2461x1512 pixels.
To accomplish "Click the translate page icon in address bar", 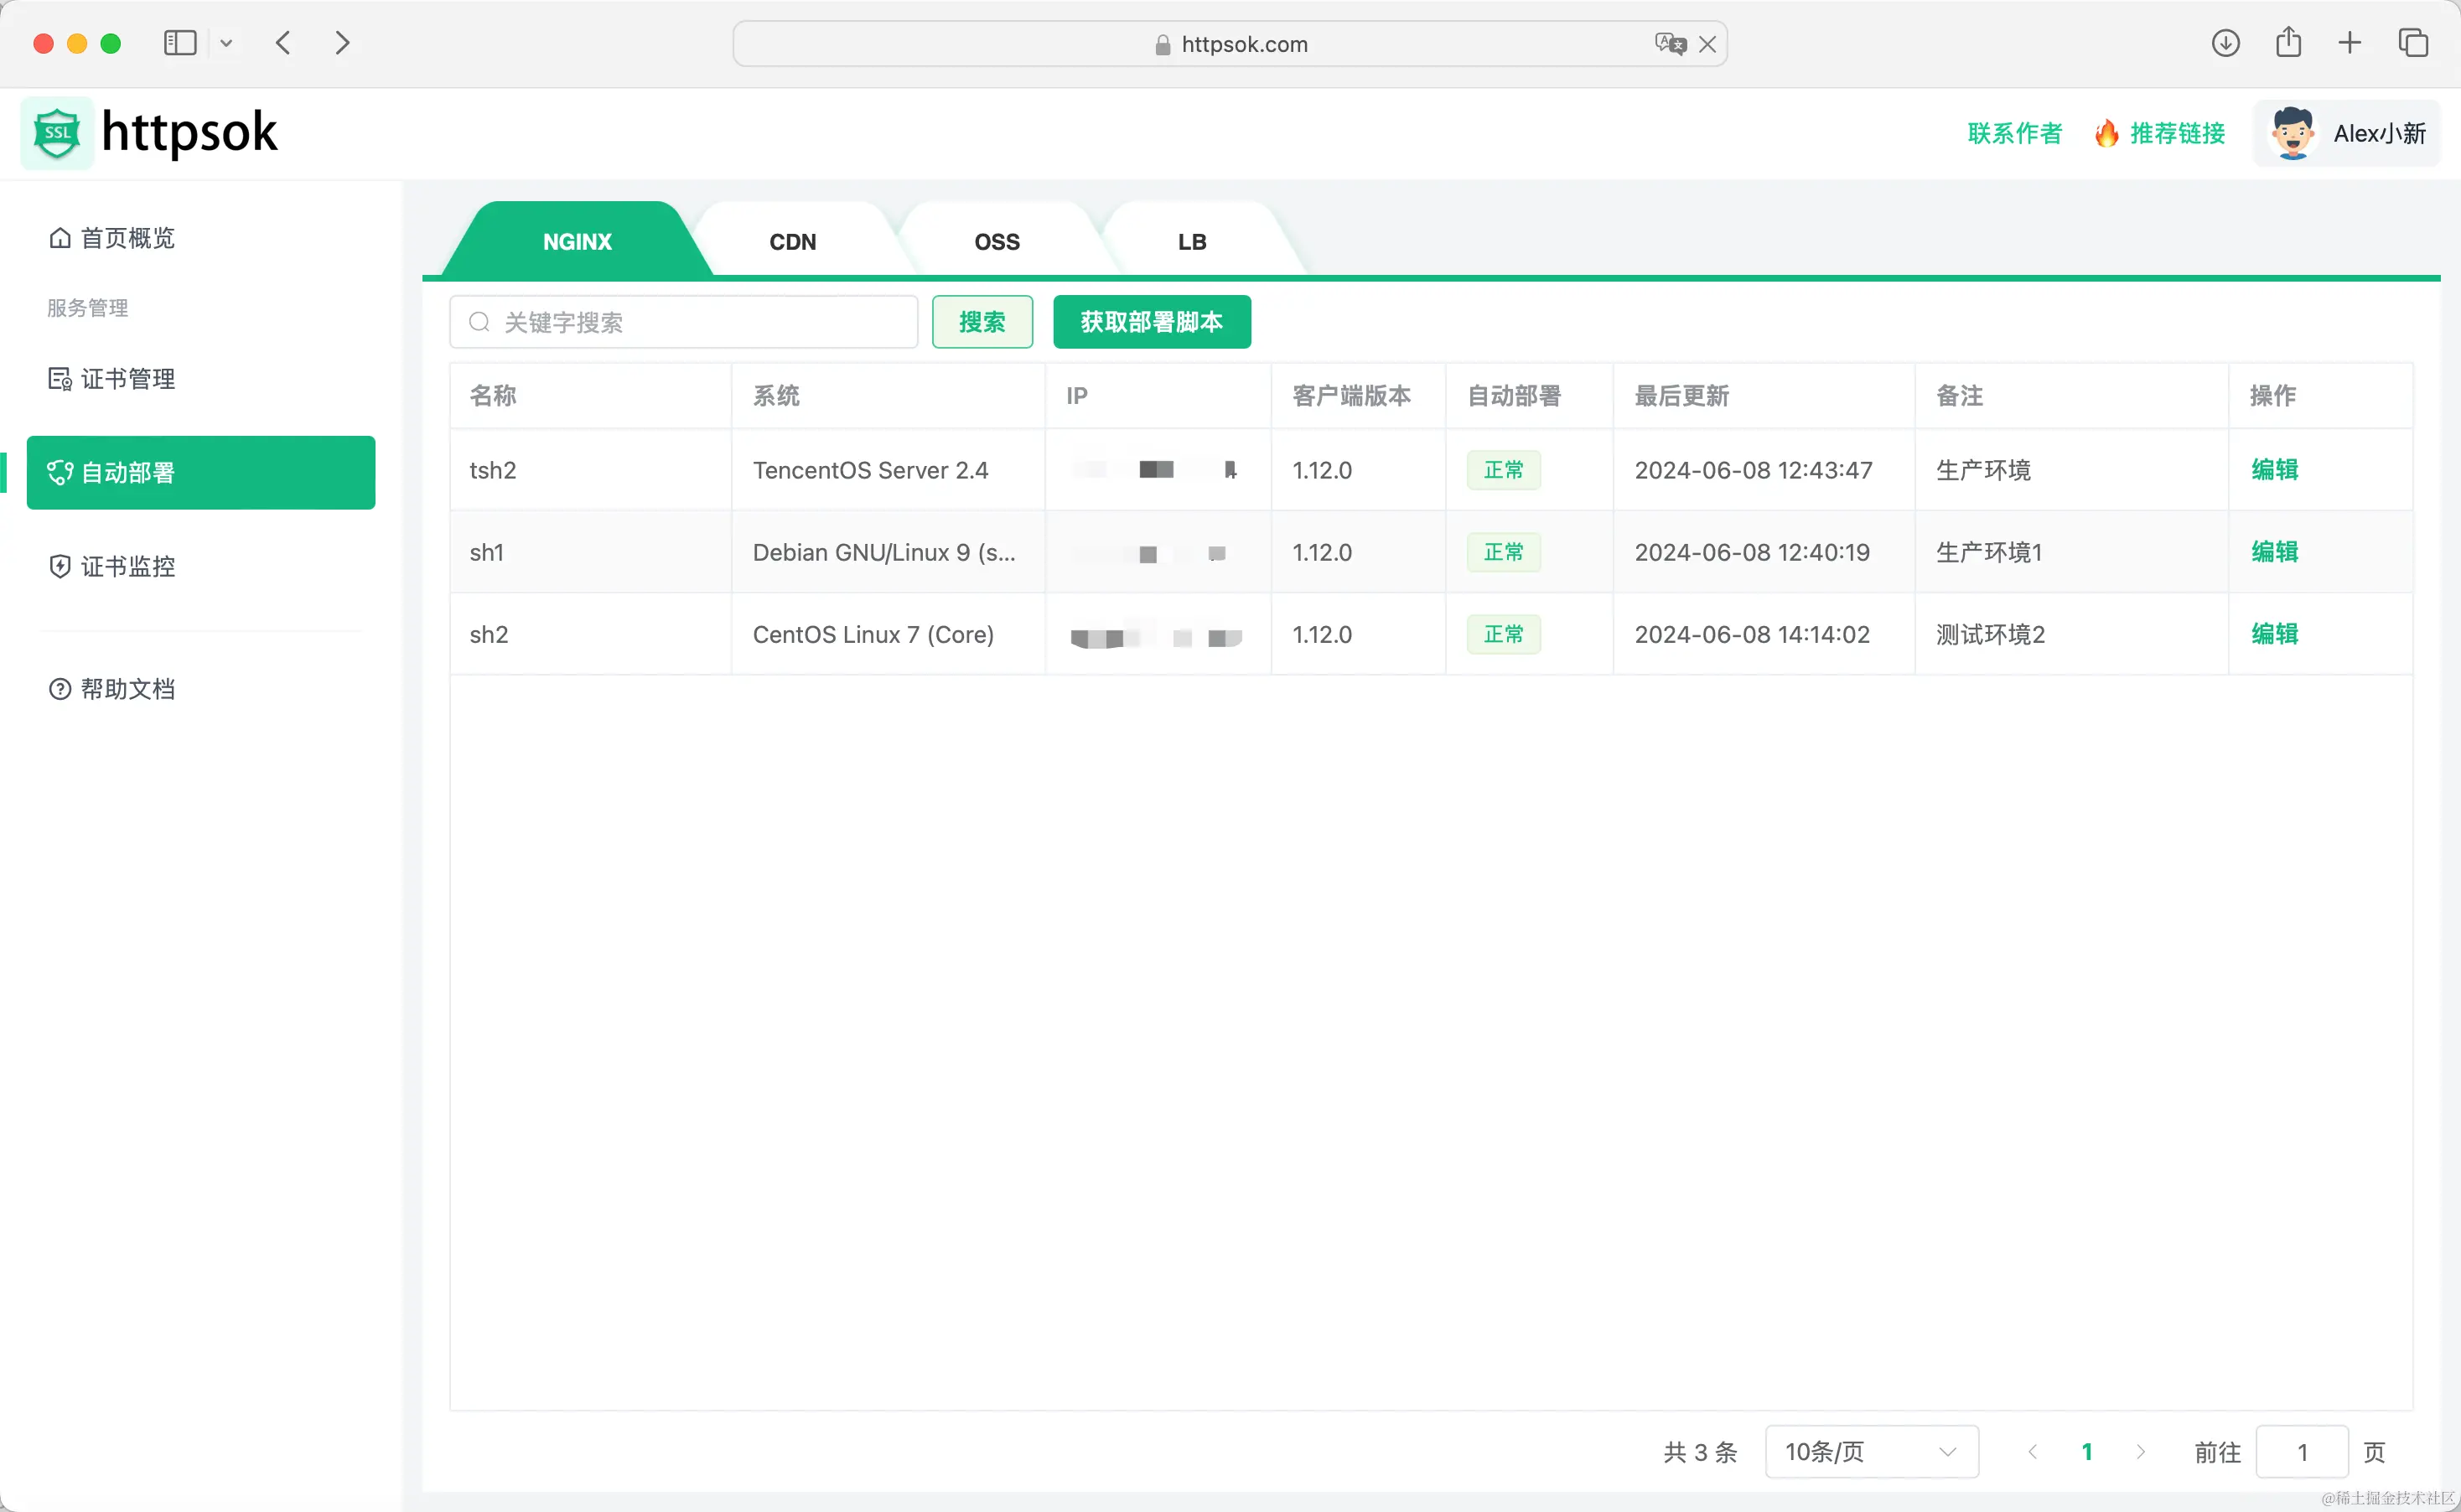I will [1669, 44].
